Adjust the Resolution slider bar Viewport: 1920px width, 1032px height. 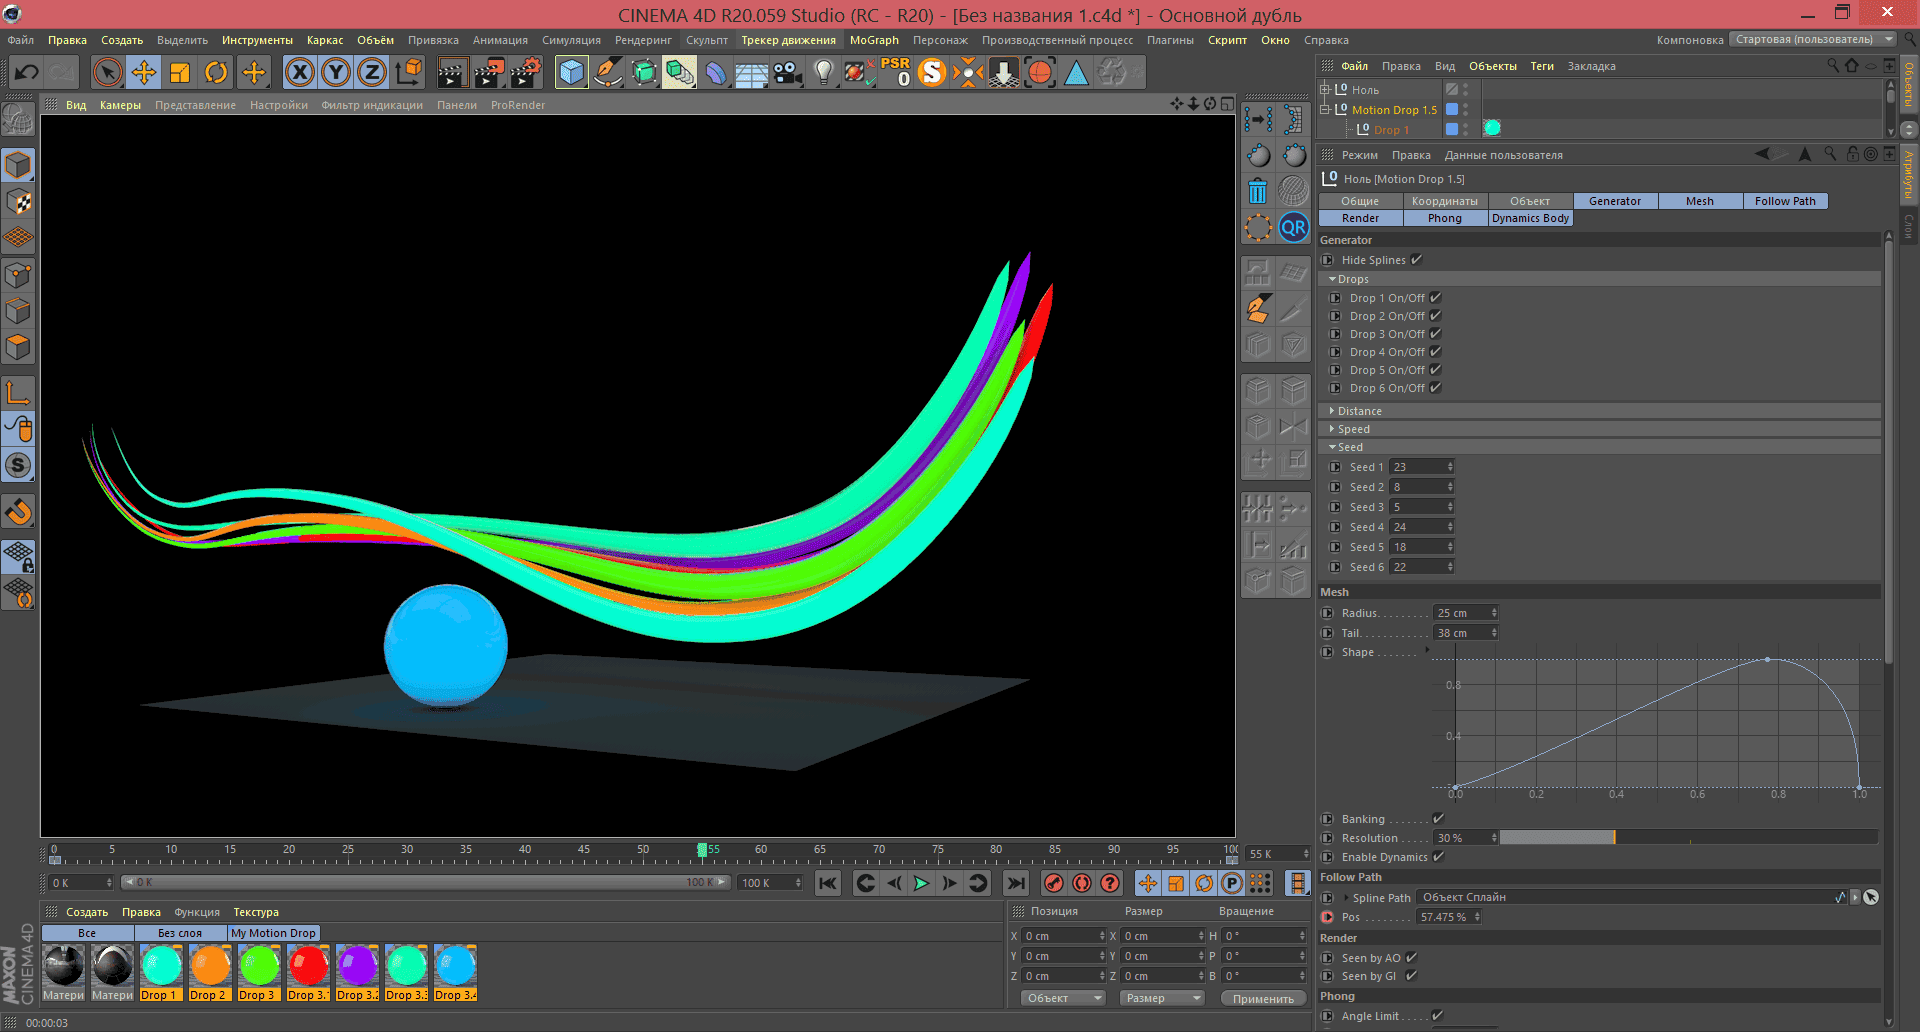(1688, 838)
